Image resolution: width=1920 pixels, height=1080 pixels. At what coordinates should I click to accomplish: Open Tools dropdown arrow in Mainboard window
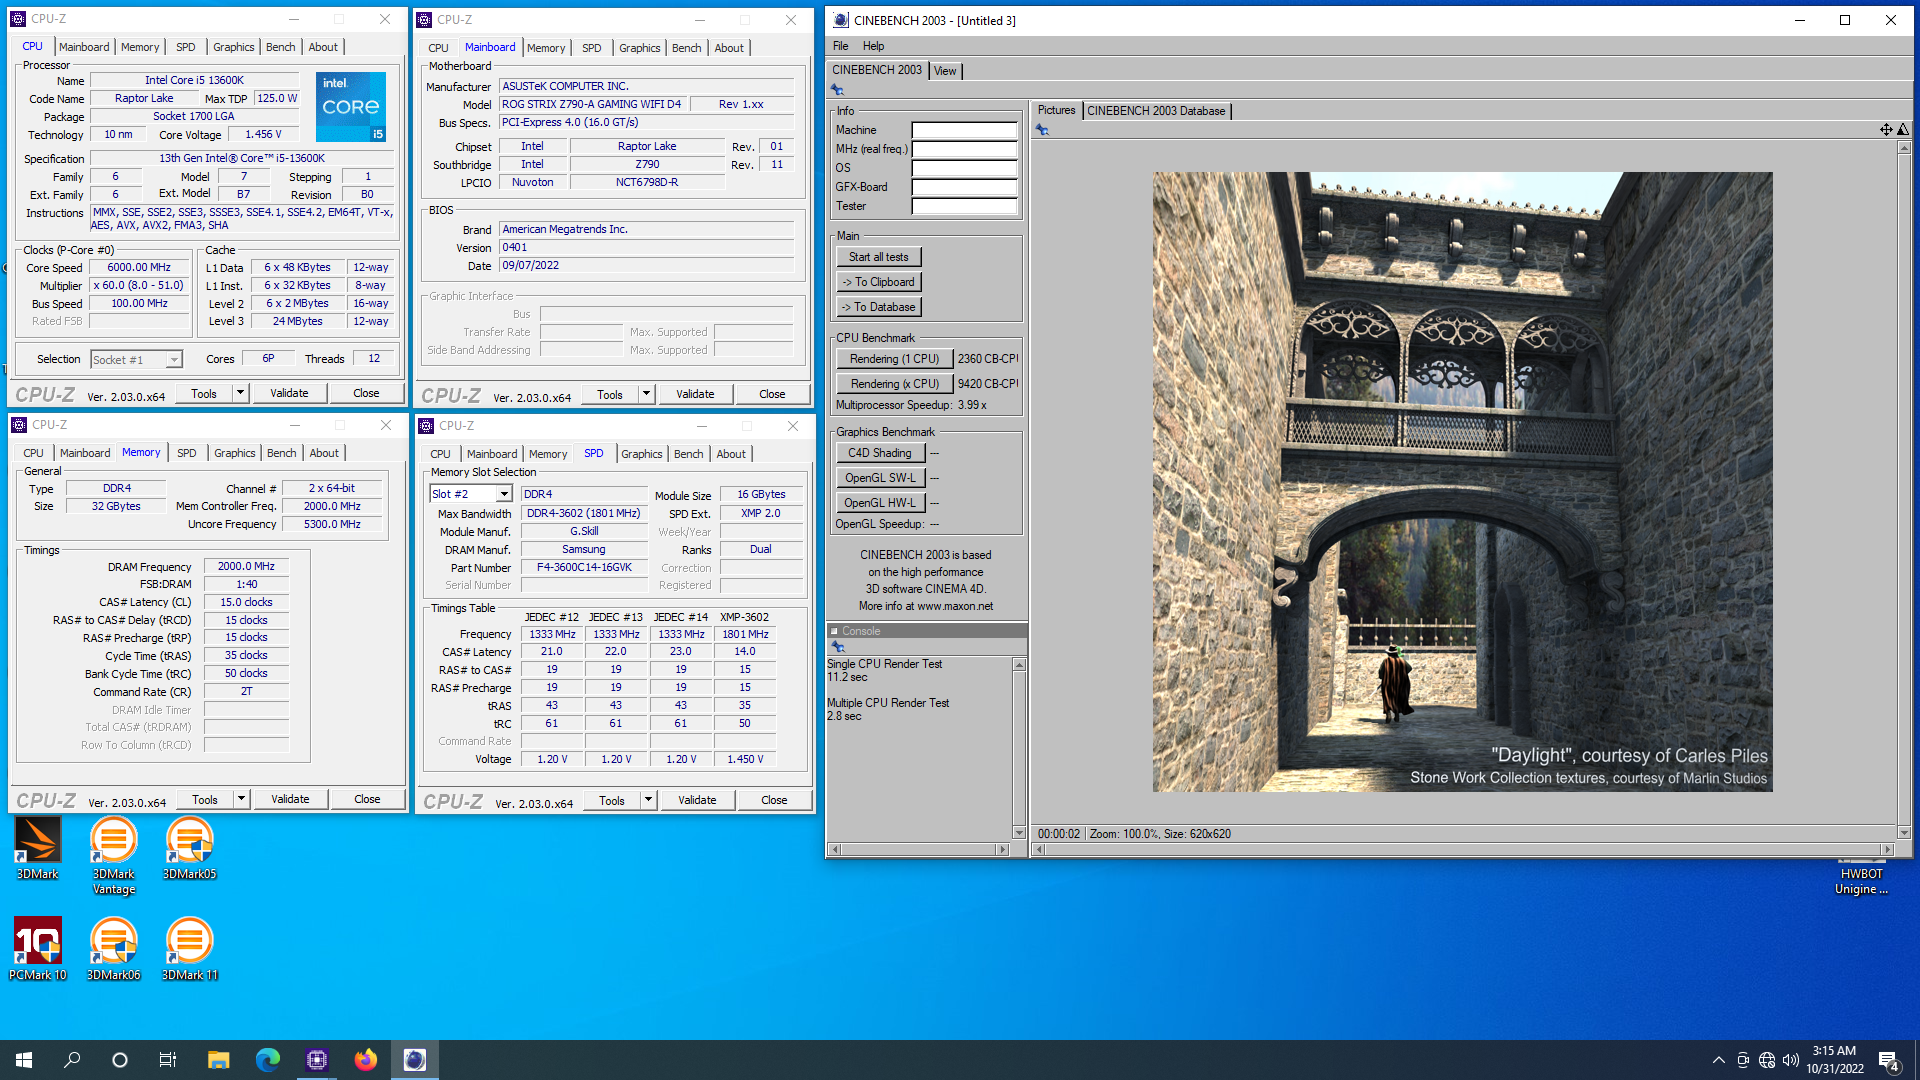coord(646,394)
